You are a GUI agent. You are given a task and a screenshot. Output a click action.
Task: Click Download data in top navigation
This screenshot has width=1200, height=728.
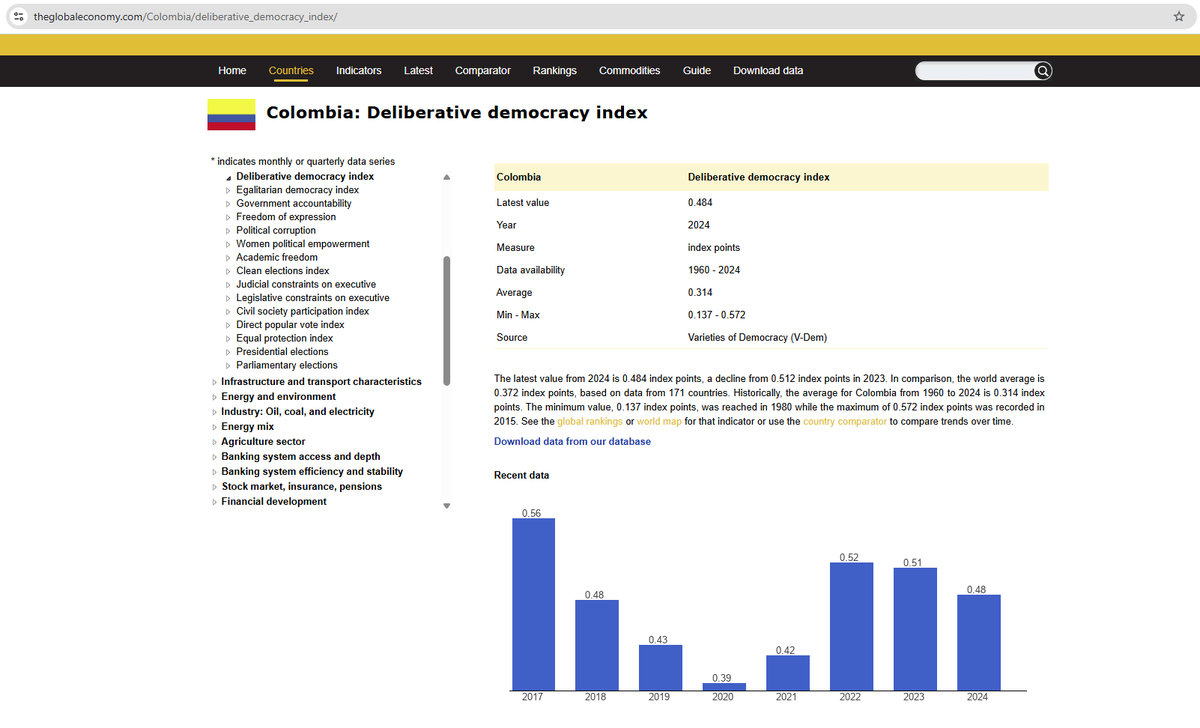pos(768,70)
